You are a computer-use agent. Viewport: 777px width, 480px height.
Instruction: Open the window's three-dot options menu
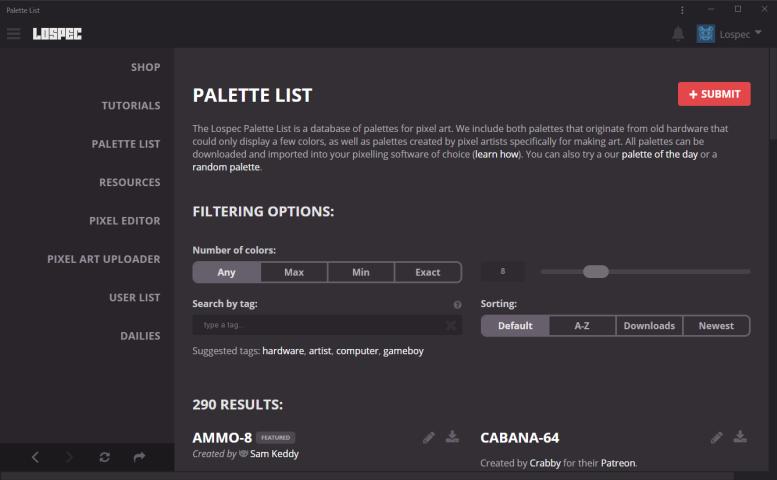(x=682, y=10)
